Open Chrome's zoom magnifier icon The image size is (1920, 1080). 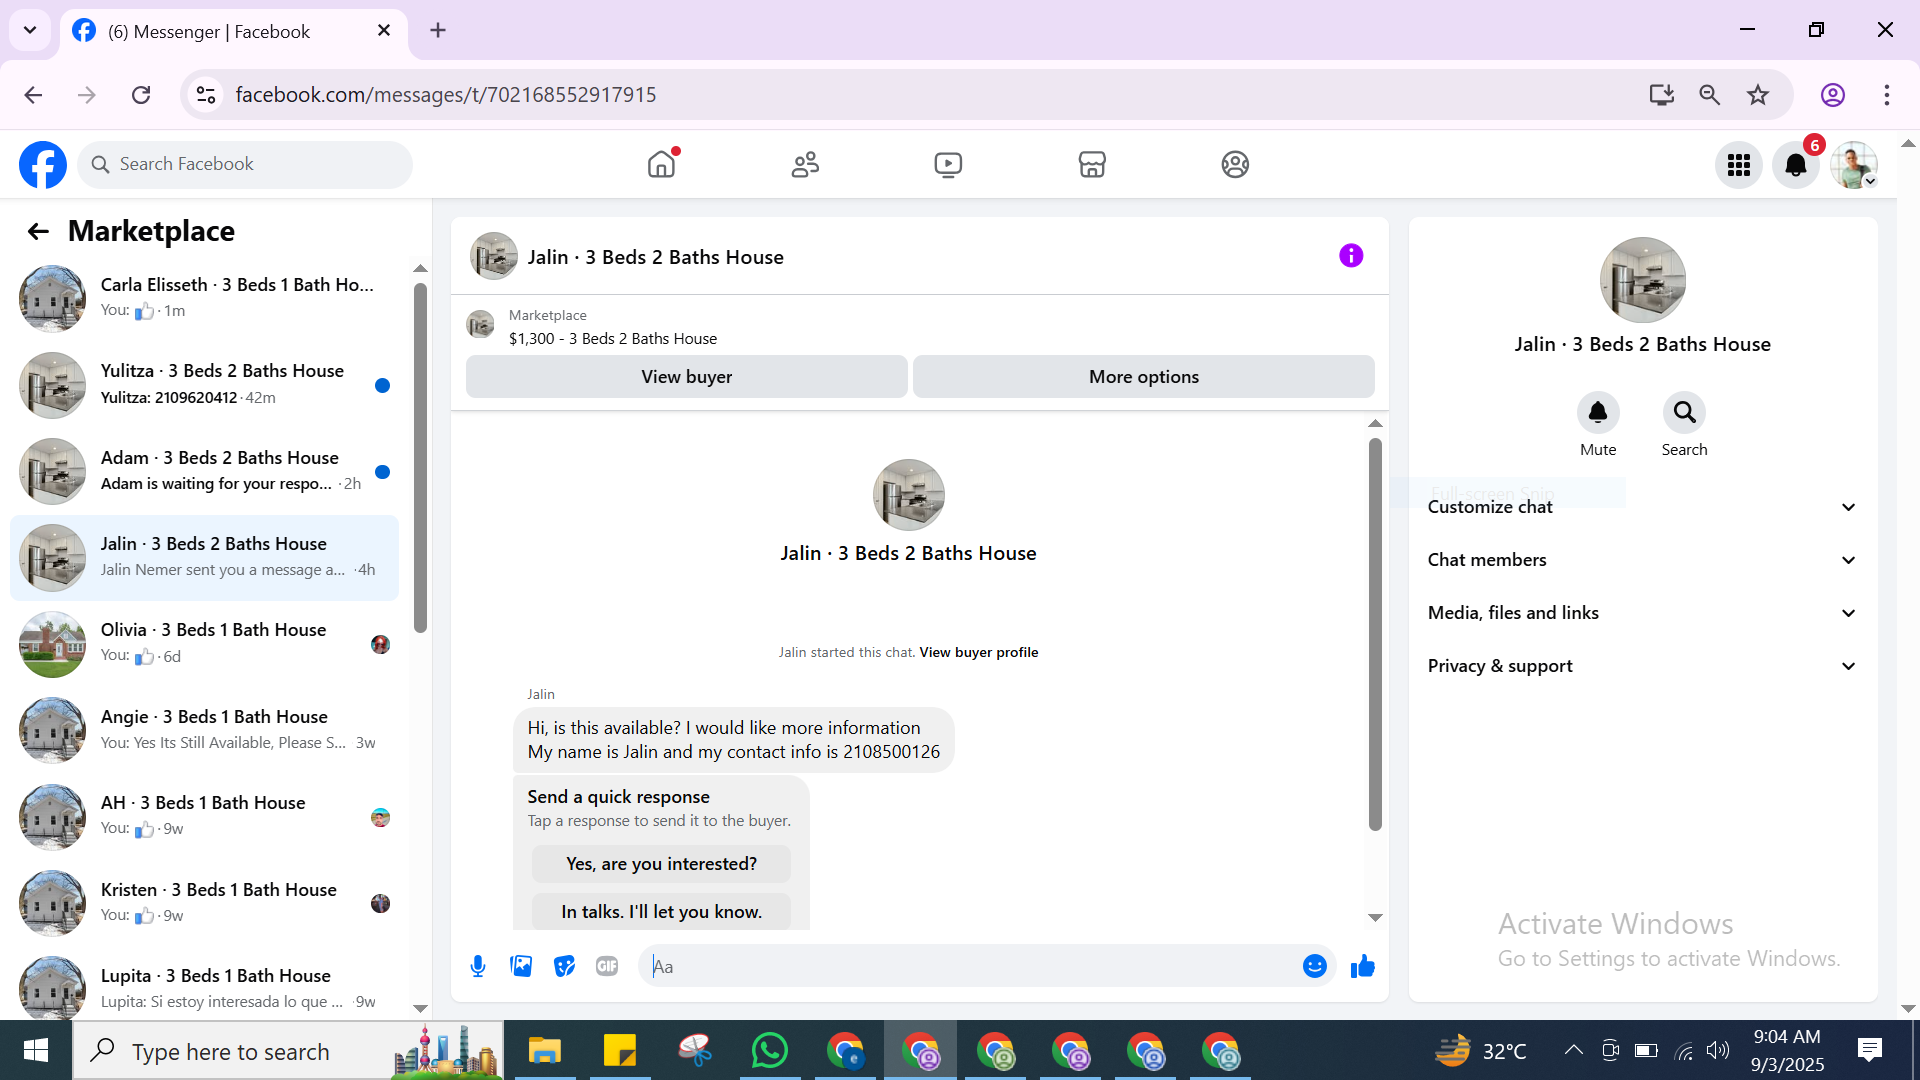(1710, 95)
